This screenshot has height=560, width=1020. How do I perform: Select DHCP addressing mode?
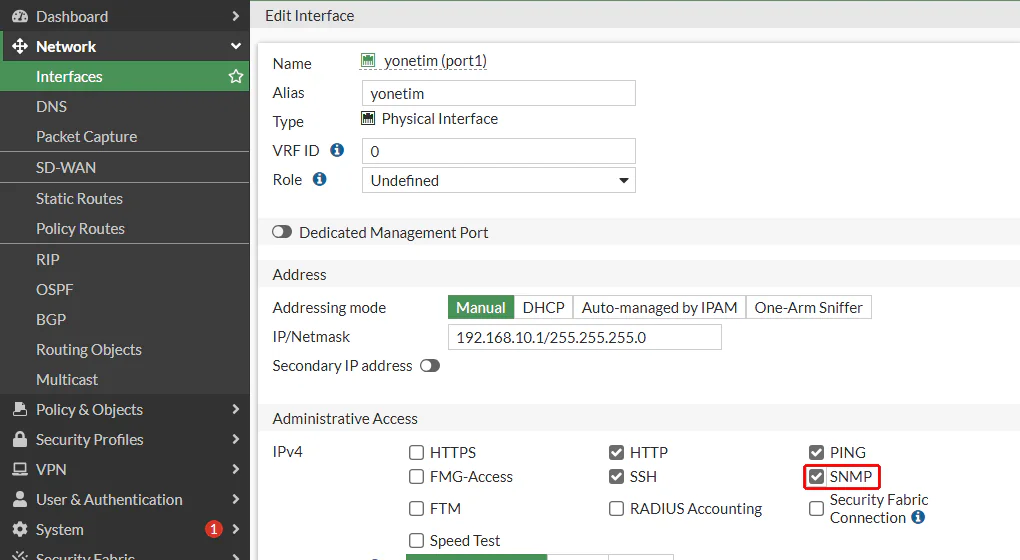[x=543, y=307]
